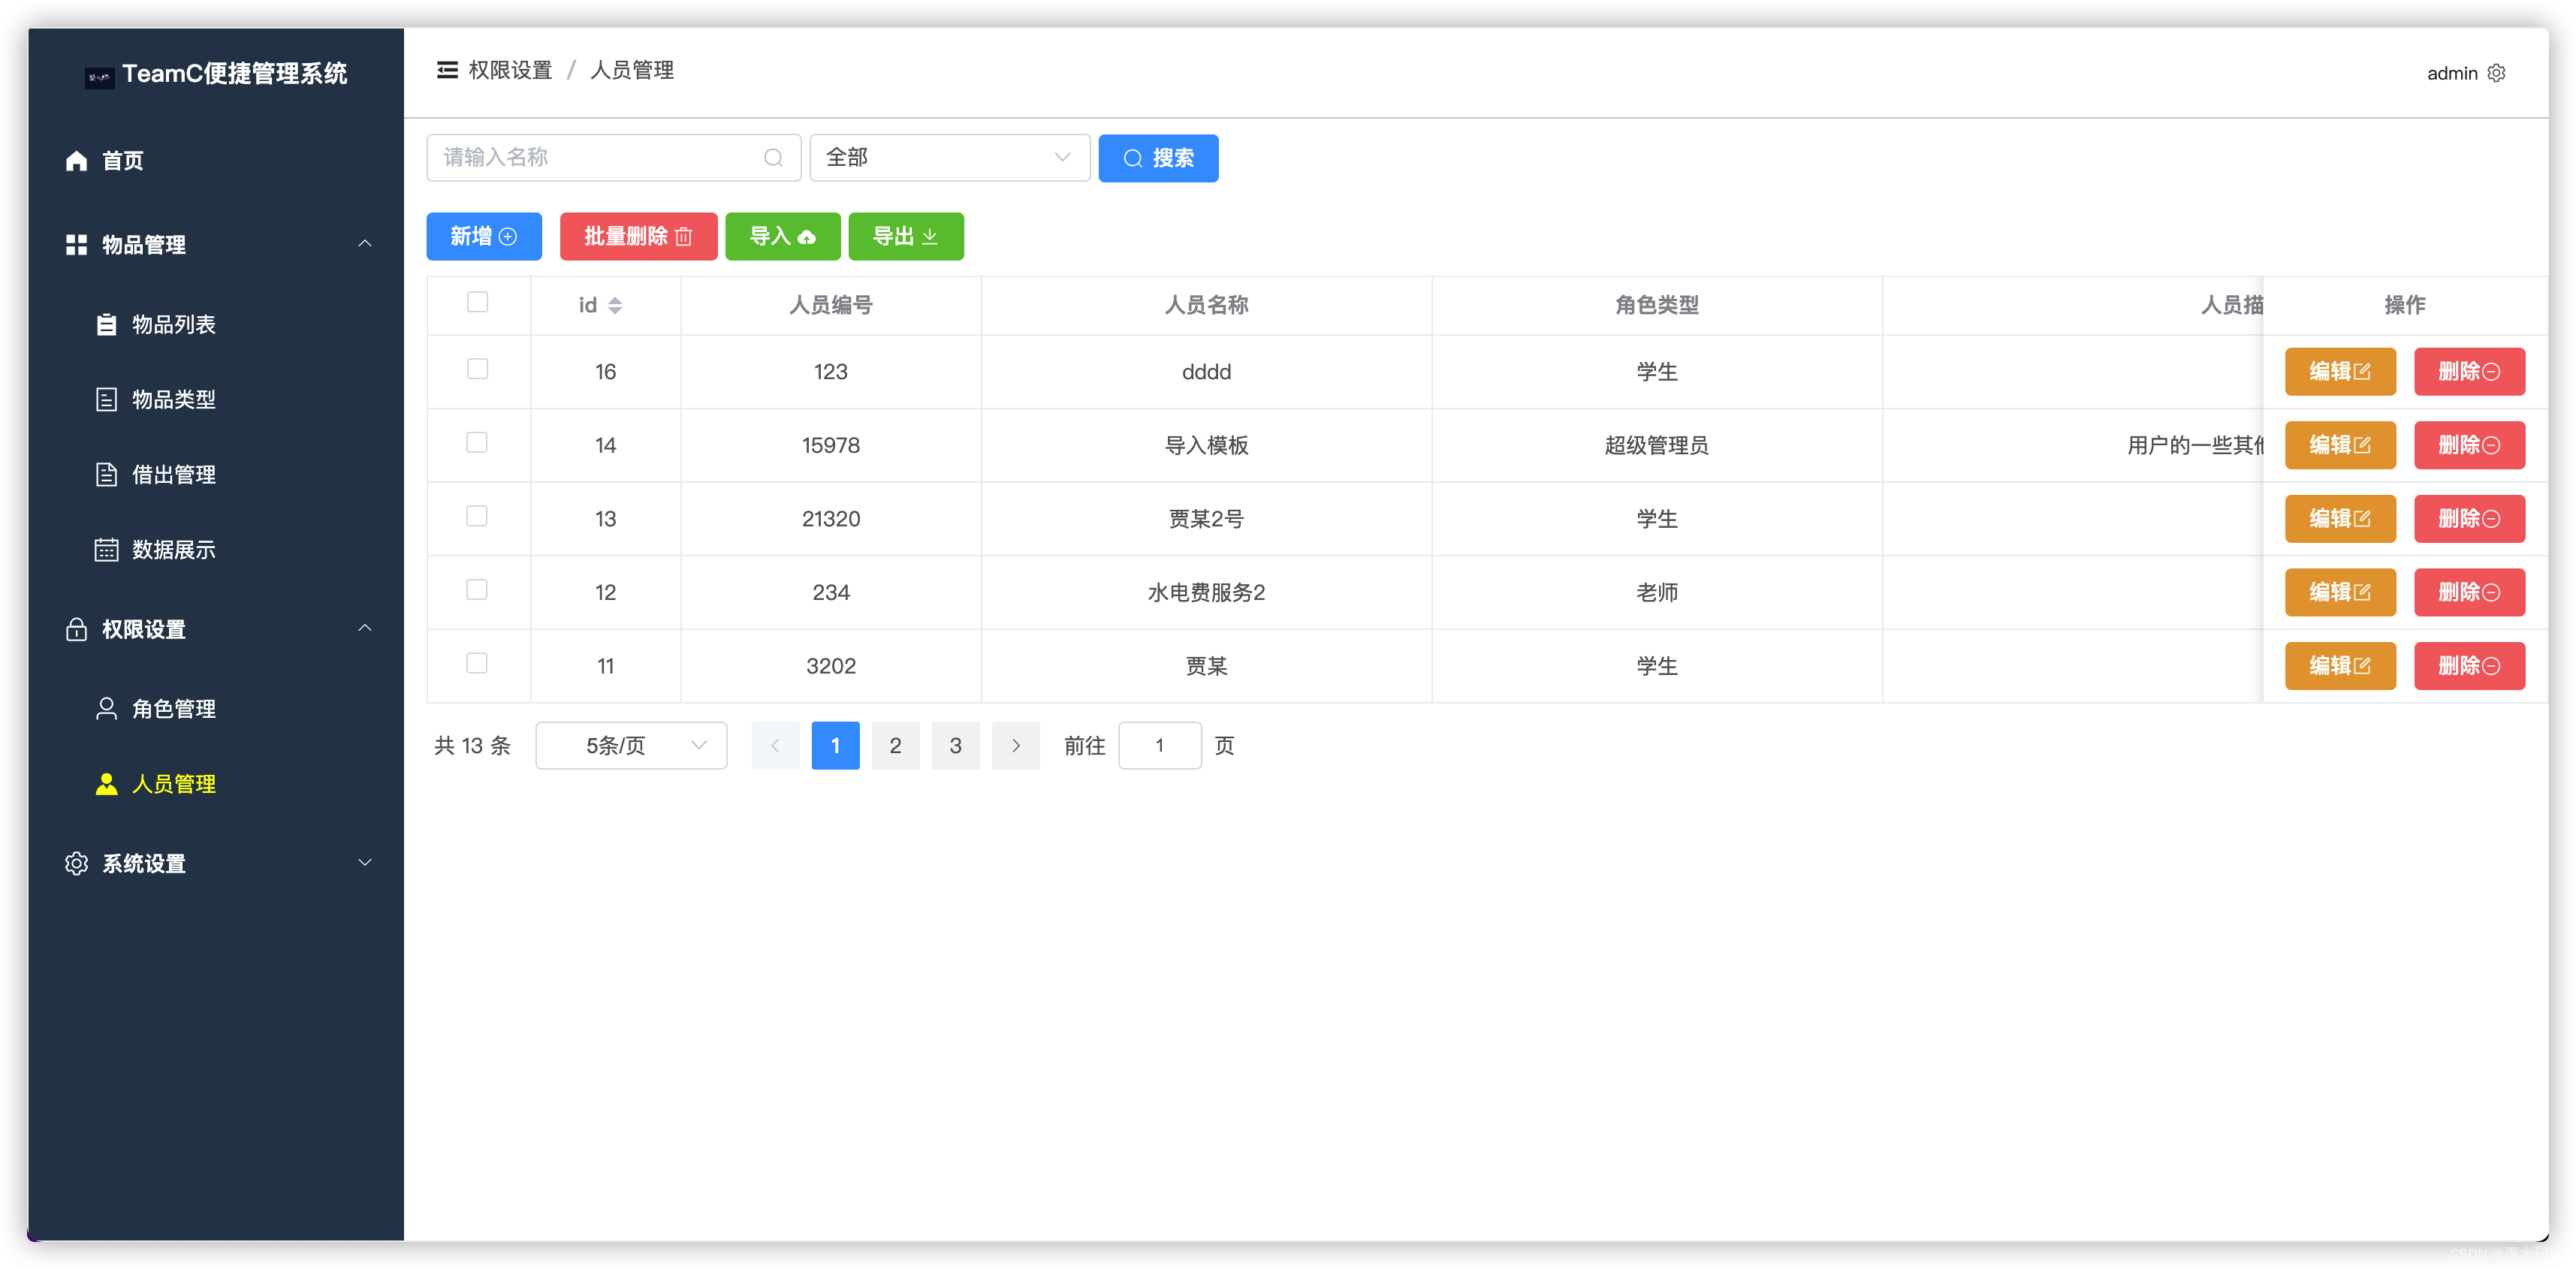Tick the checkbox for id 12
Image resolution: width=2576 pixels, height=1269 pixels.
point(477,590)
